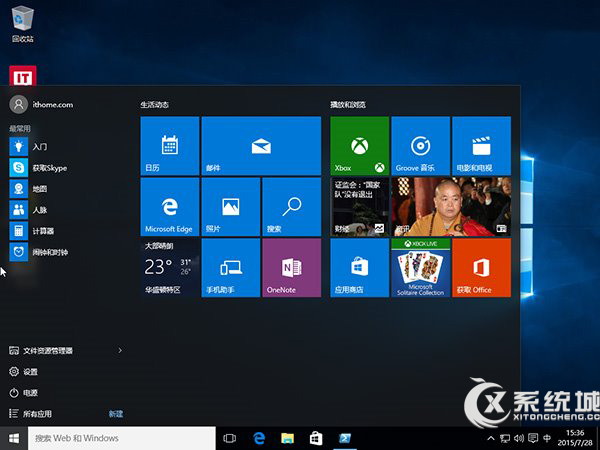Click the 中 input method indicator
Image resolution: width=600 pixels, height=450 pixels.
[547, 438]
